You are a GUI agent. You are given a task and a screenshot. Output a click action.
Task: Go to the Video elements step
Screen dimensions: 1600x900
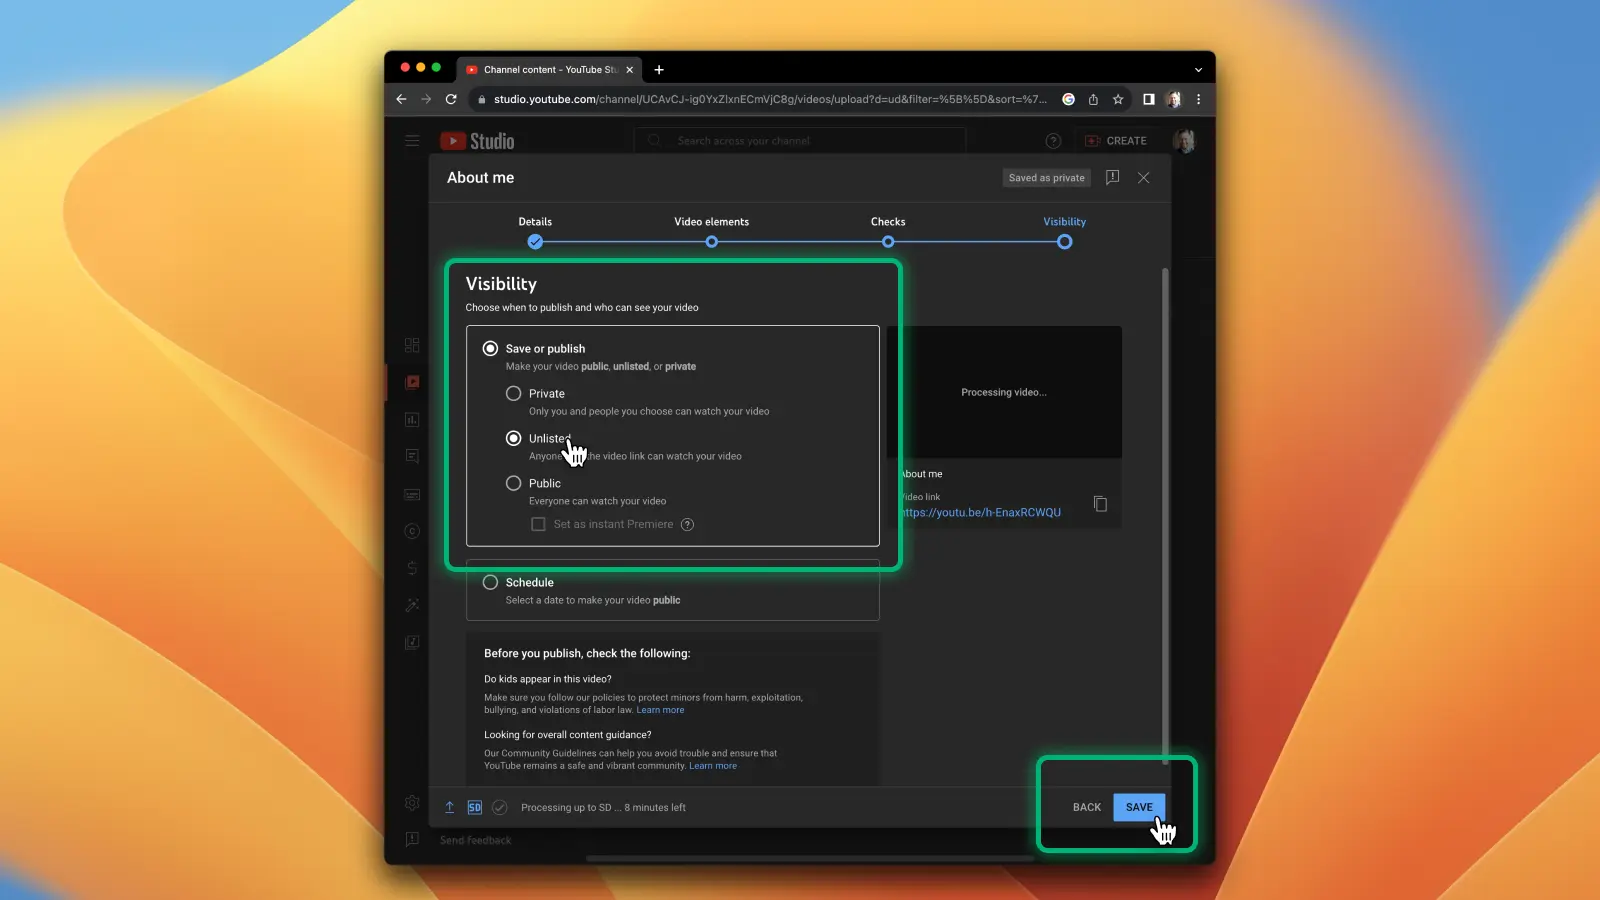click(711, 232)
